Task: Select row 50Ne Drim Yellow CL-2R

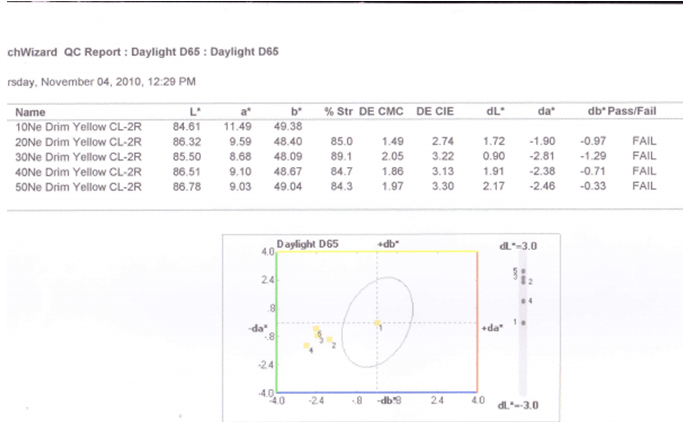Action: coord(74,186)
